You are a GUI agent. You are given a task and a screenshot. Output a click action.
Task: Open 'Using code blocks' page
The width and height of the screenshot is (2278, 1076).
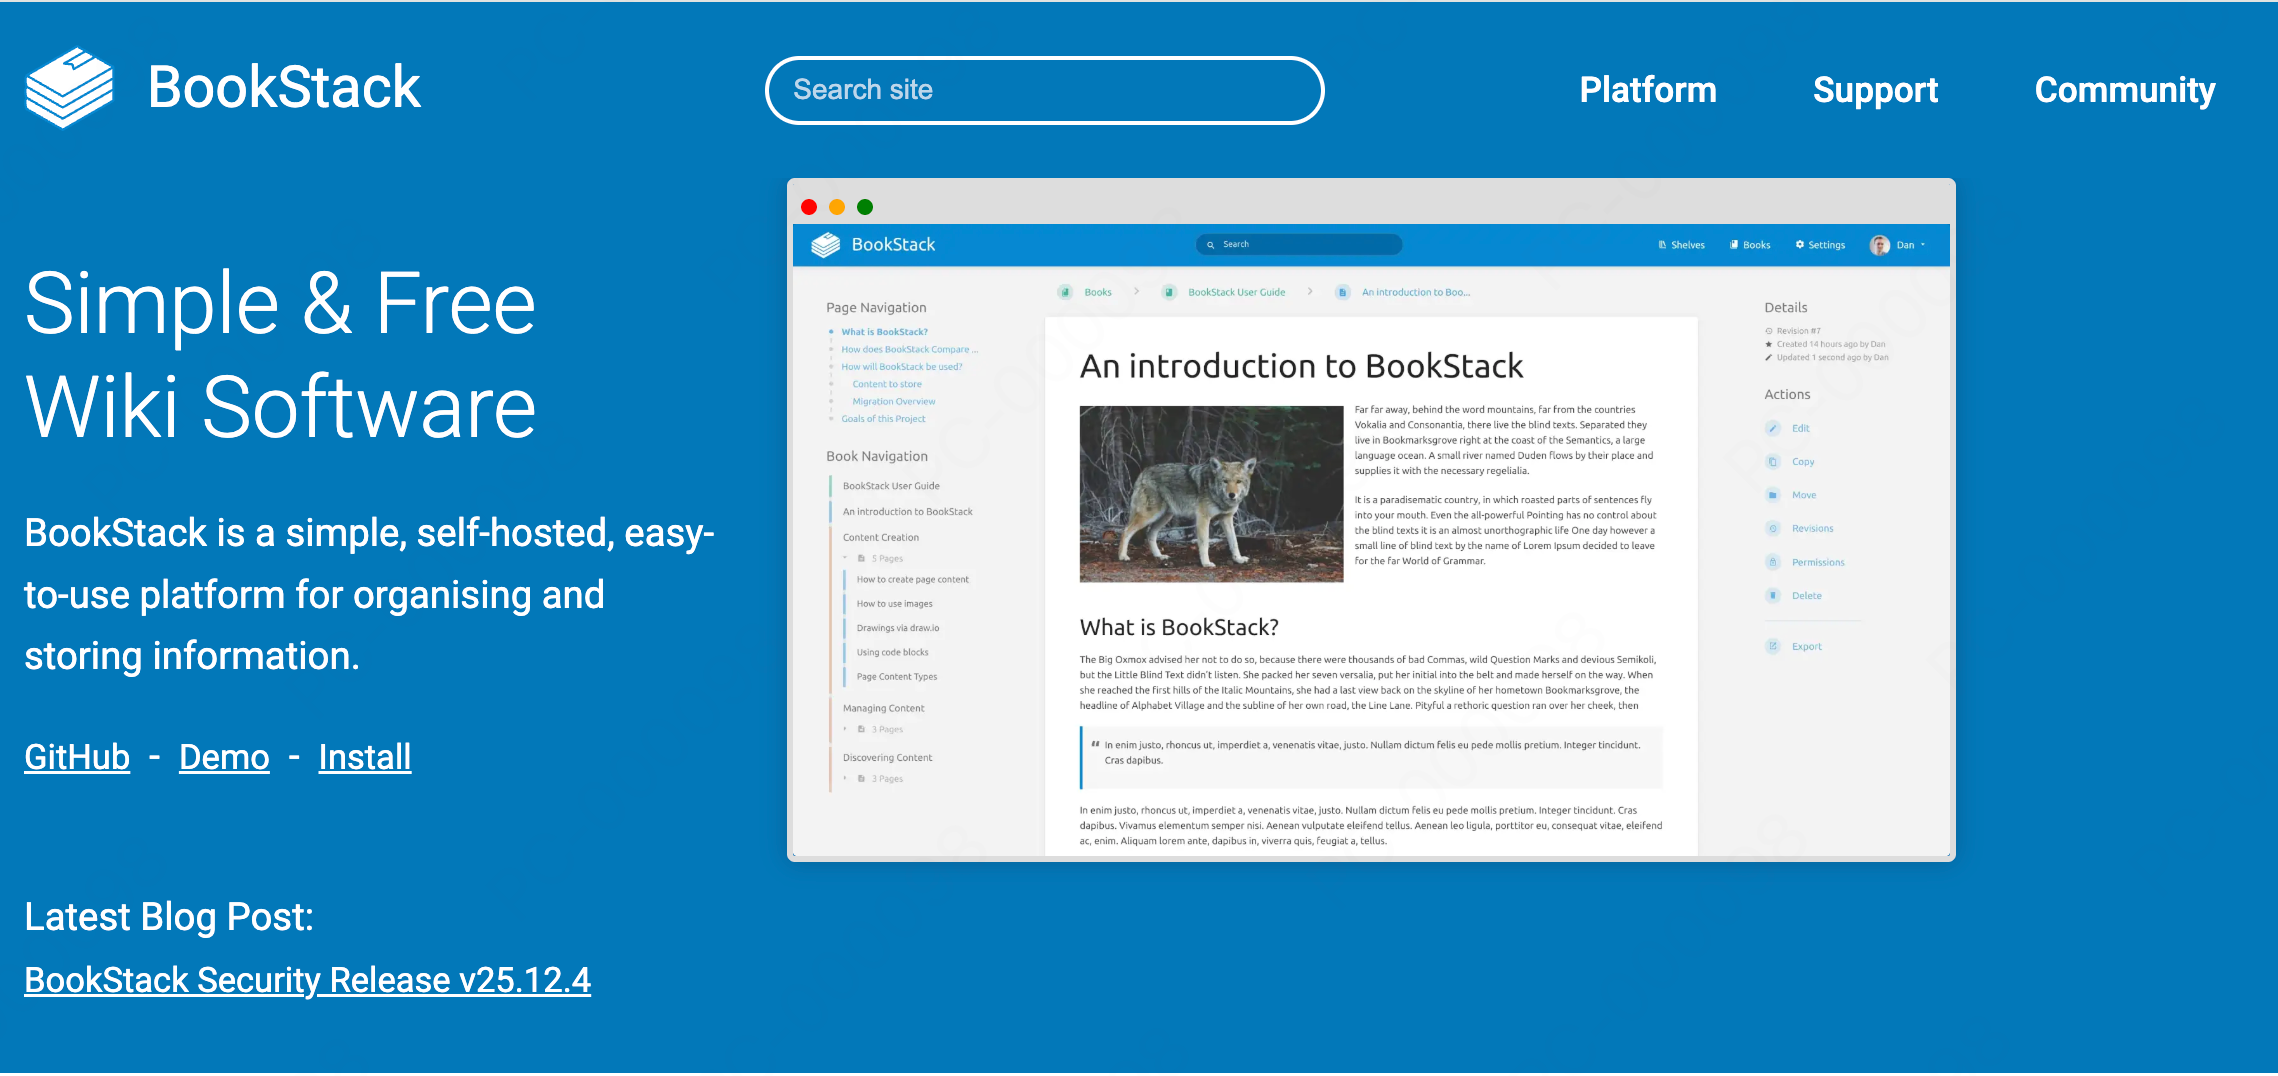click(892, 652)
